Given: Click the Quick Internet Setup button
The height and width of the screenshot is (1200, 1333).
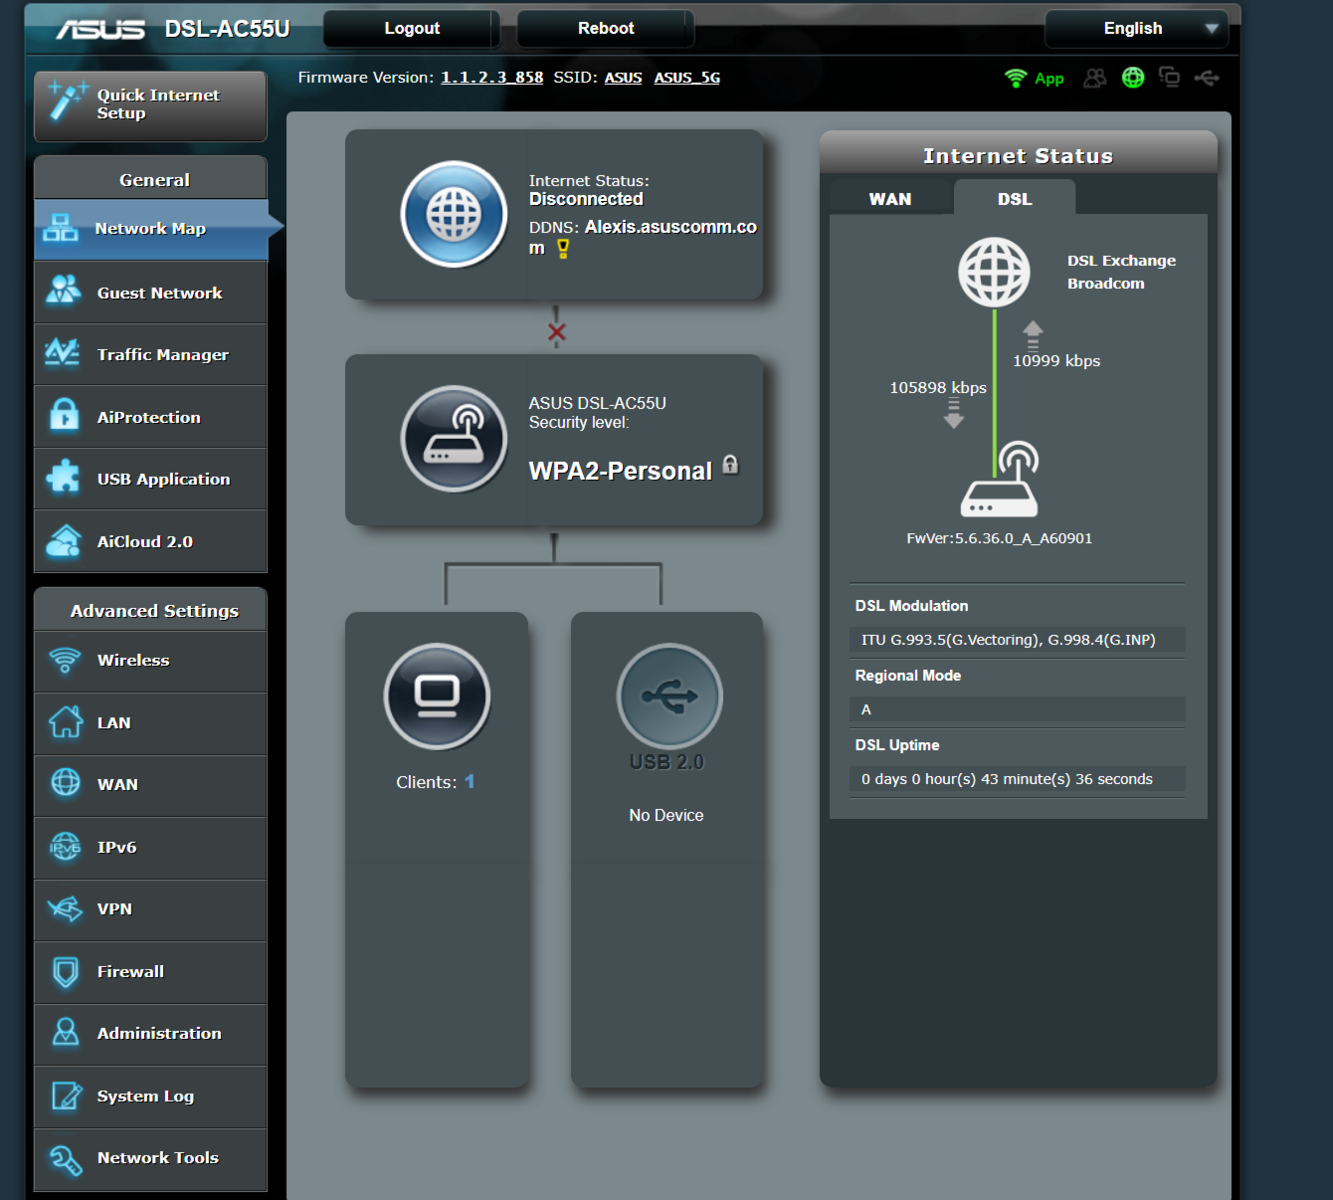Looking at the screenshot, I should point(151,105).
